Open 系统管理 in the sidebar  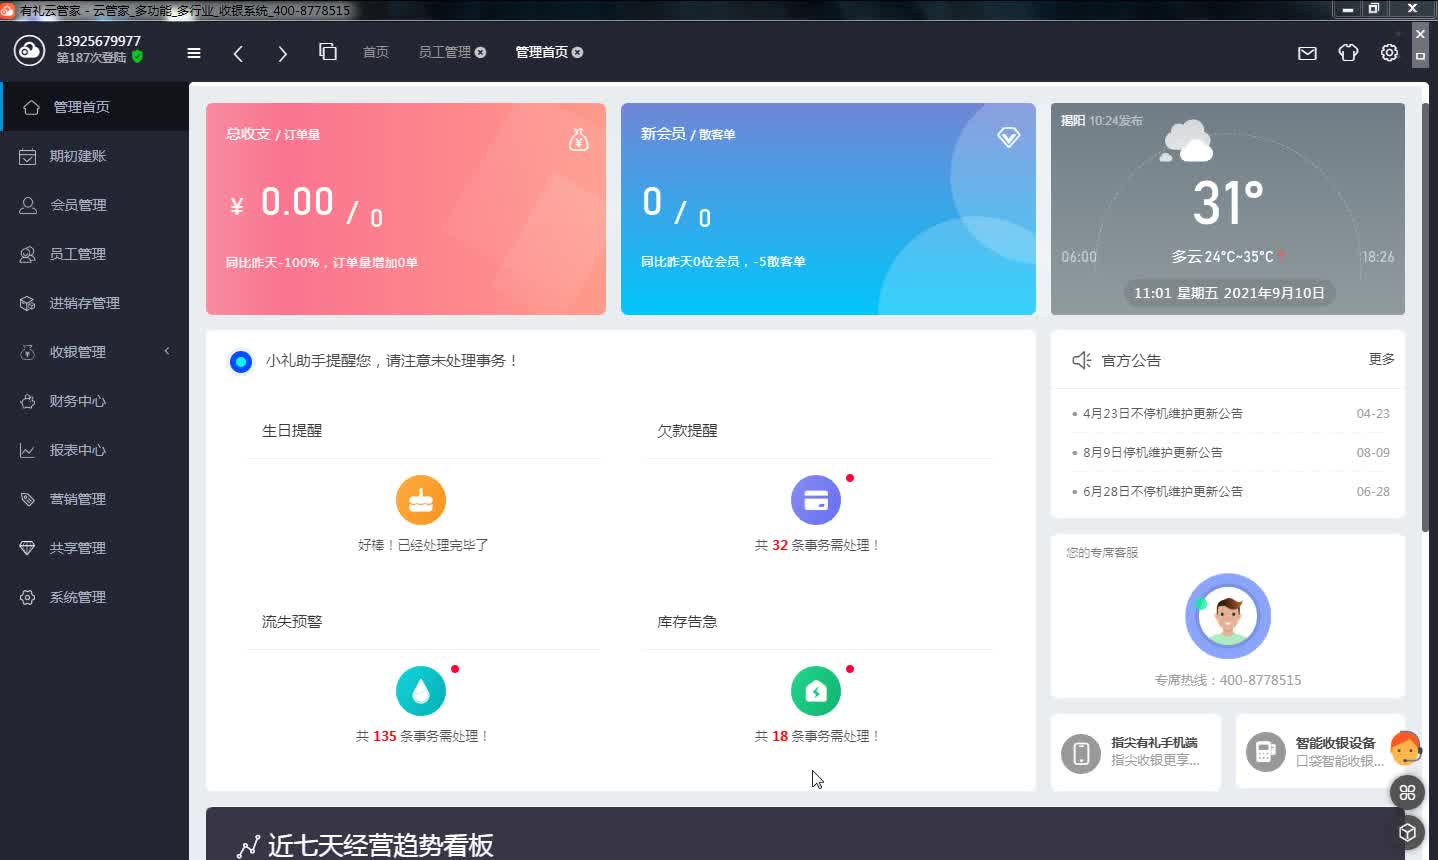(95, 597)
